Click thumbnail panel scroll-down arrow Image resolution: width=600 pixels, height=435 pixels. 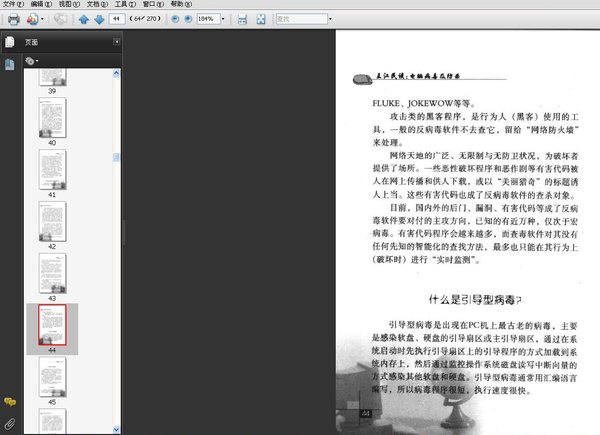point(116,430)
